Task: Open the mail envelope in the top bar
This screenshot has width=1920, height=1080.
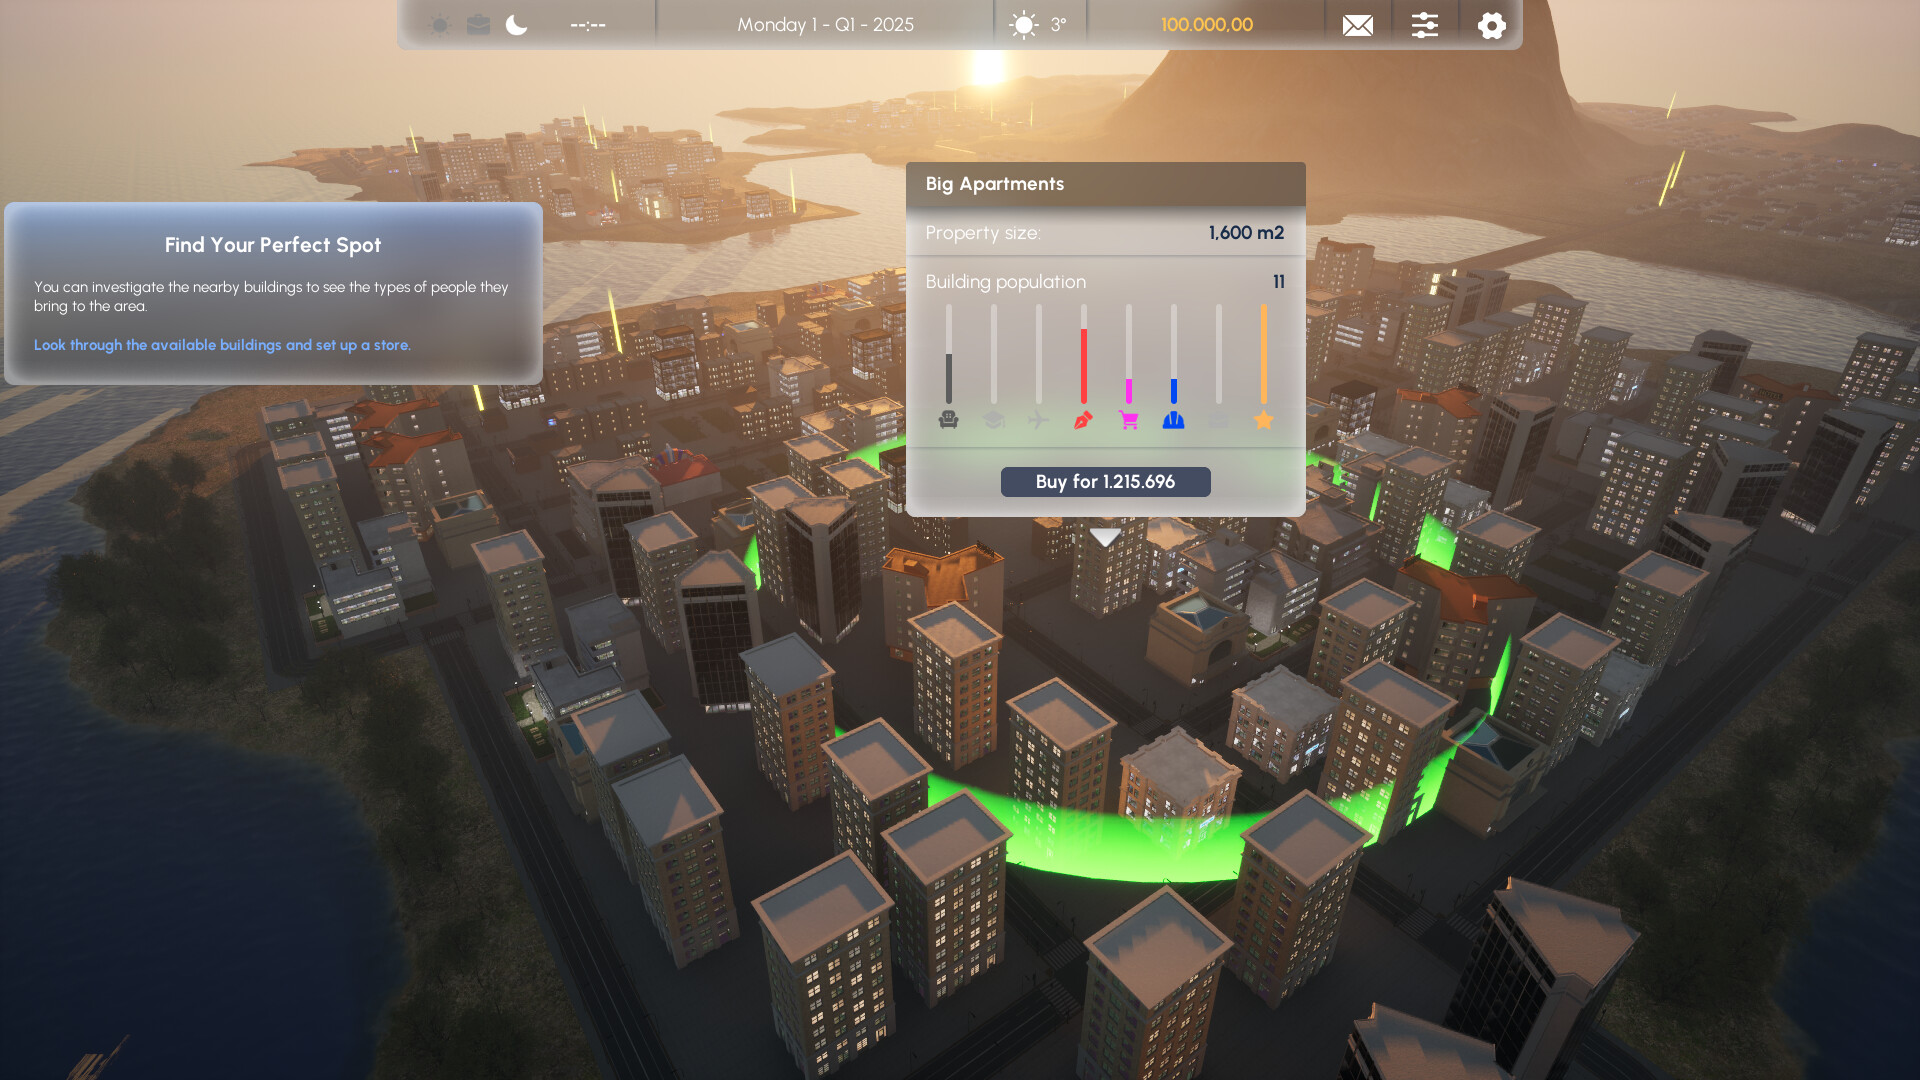Action: 1357,25
